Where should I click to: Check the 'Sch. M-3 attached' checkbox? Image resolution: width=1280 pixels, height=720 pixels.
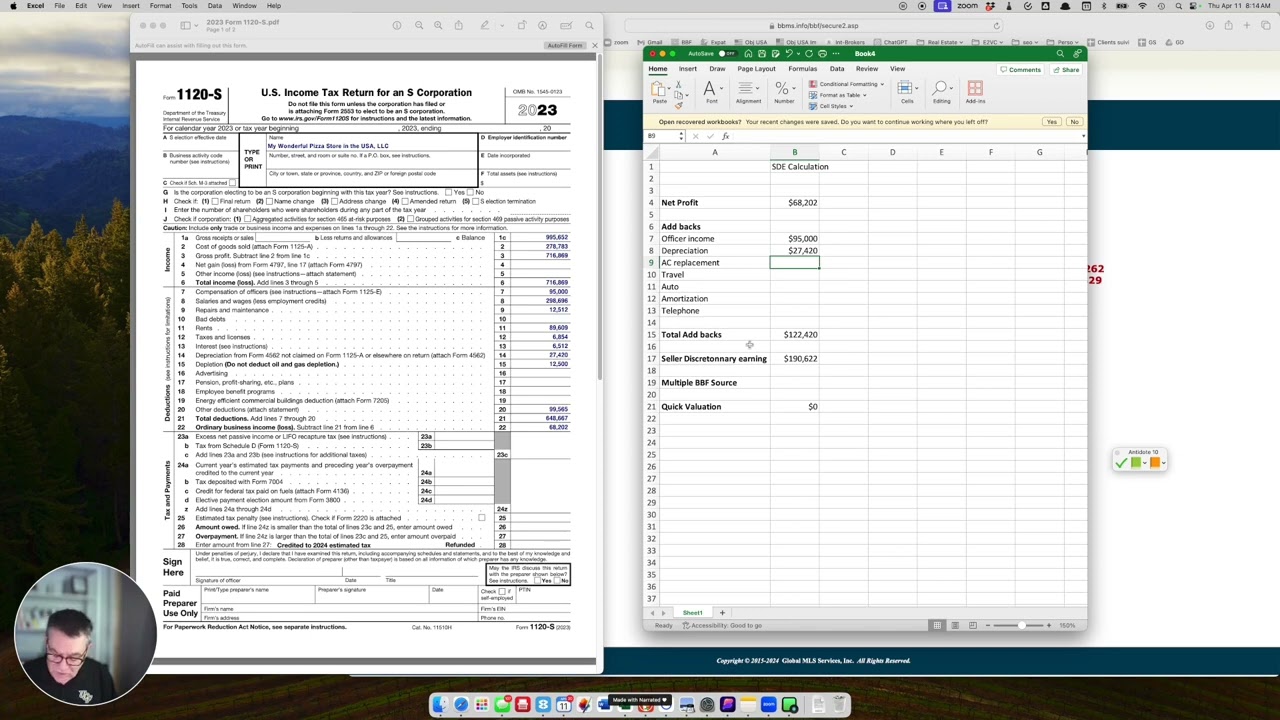tap(234, 183)
